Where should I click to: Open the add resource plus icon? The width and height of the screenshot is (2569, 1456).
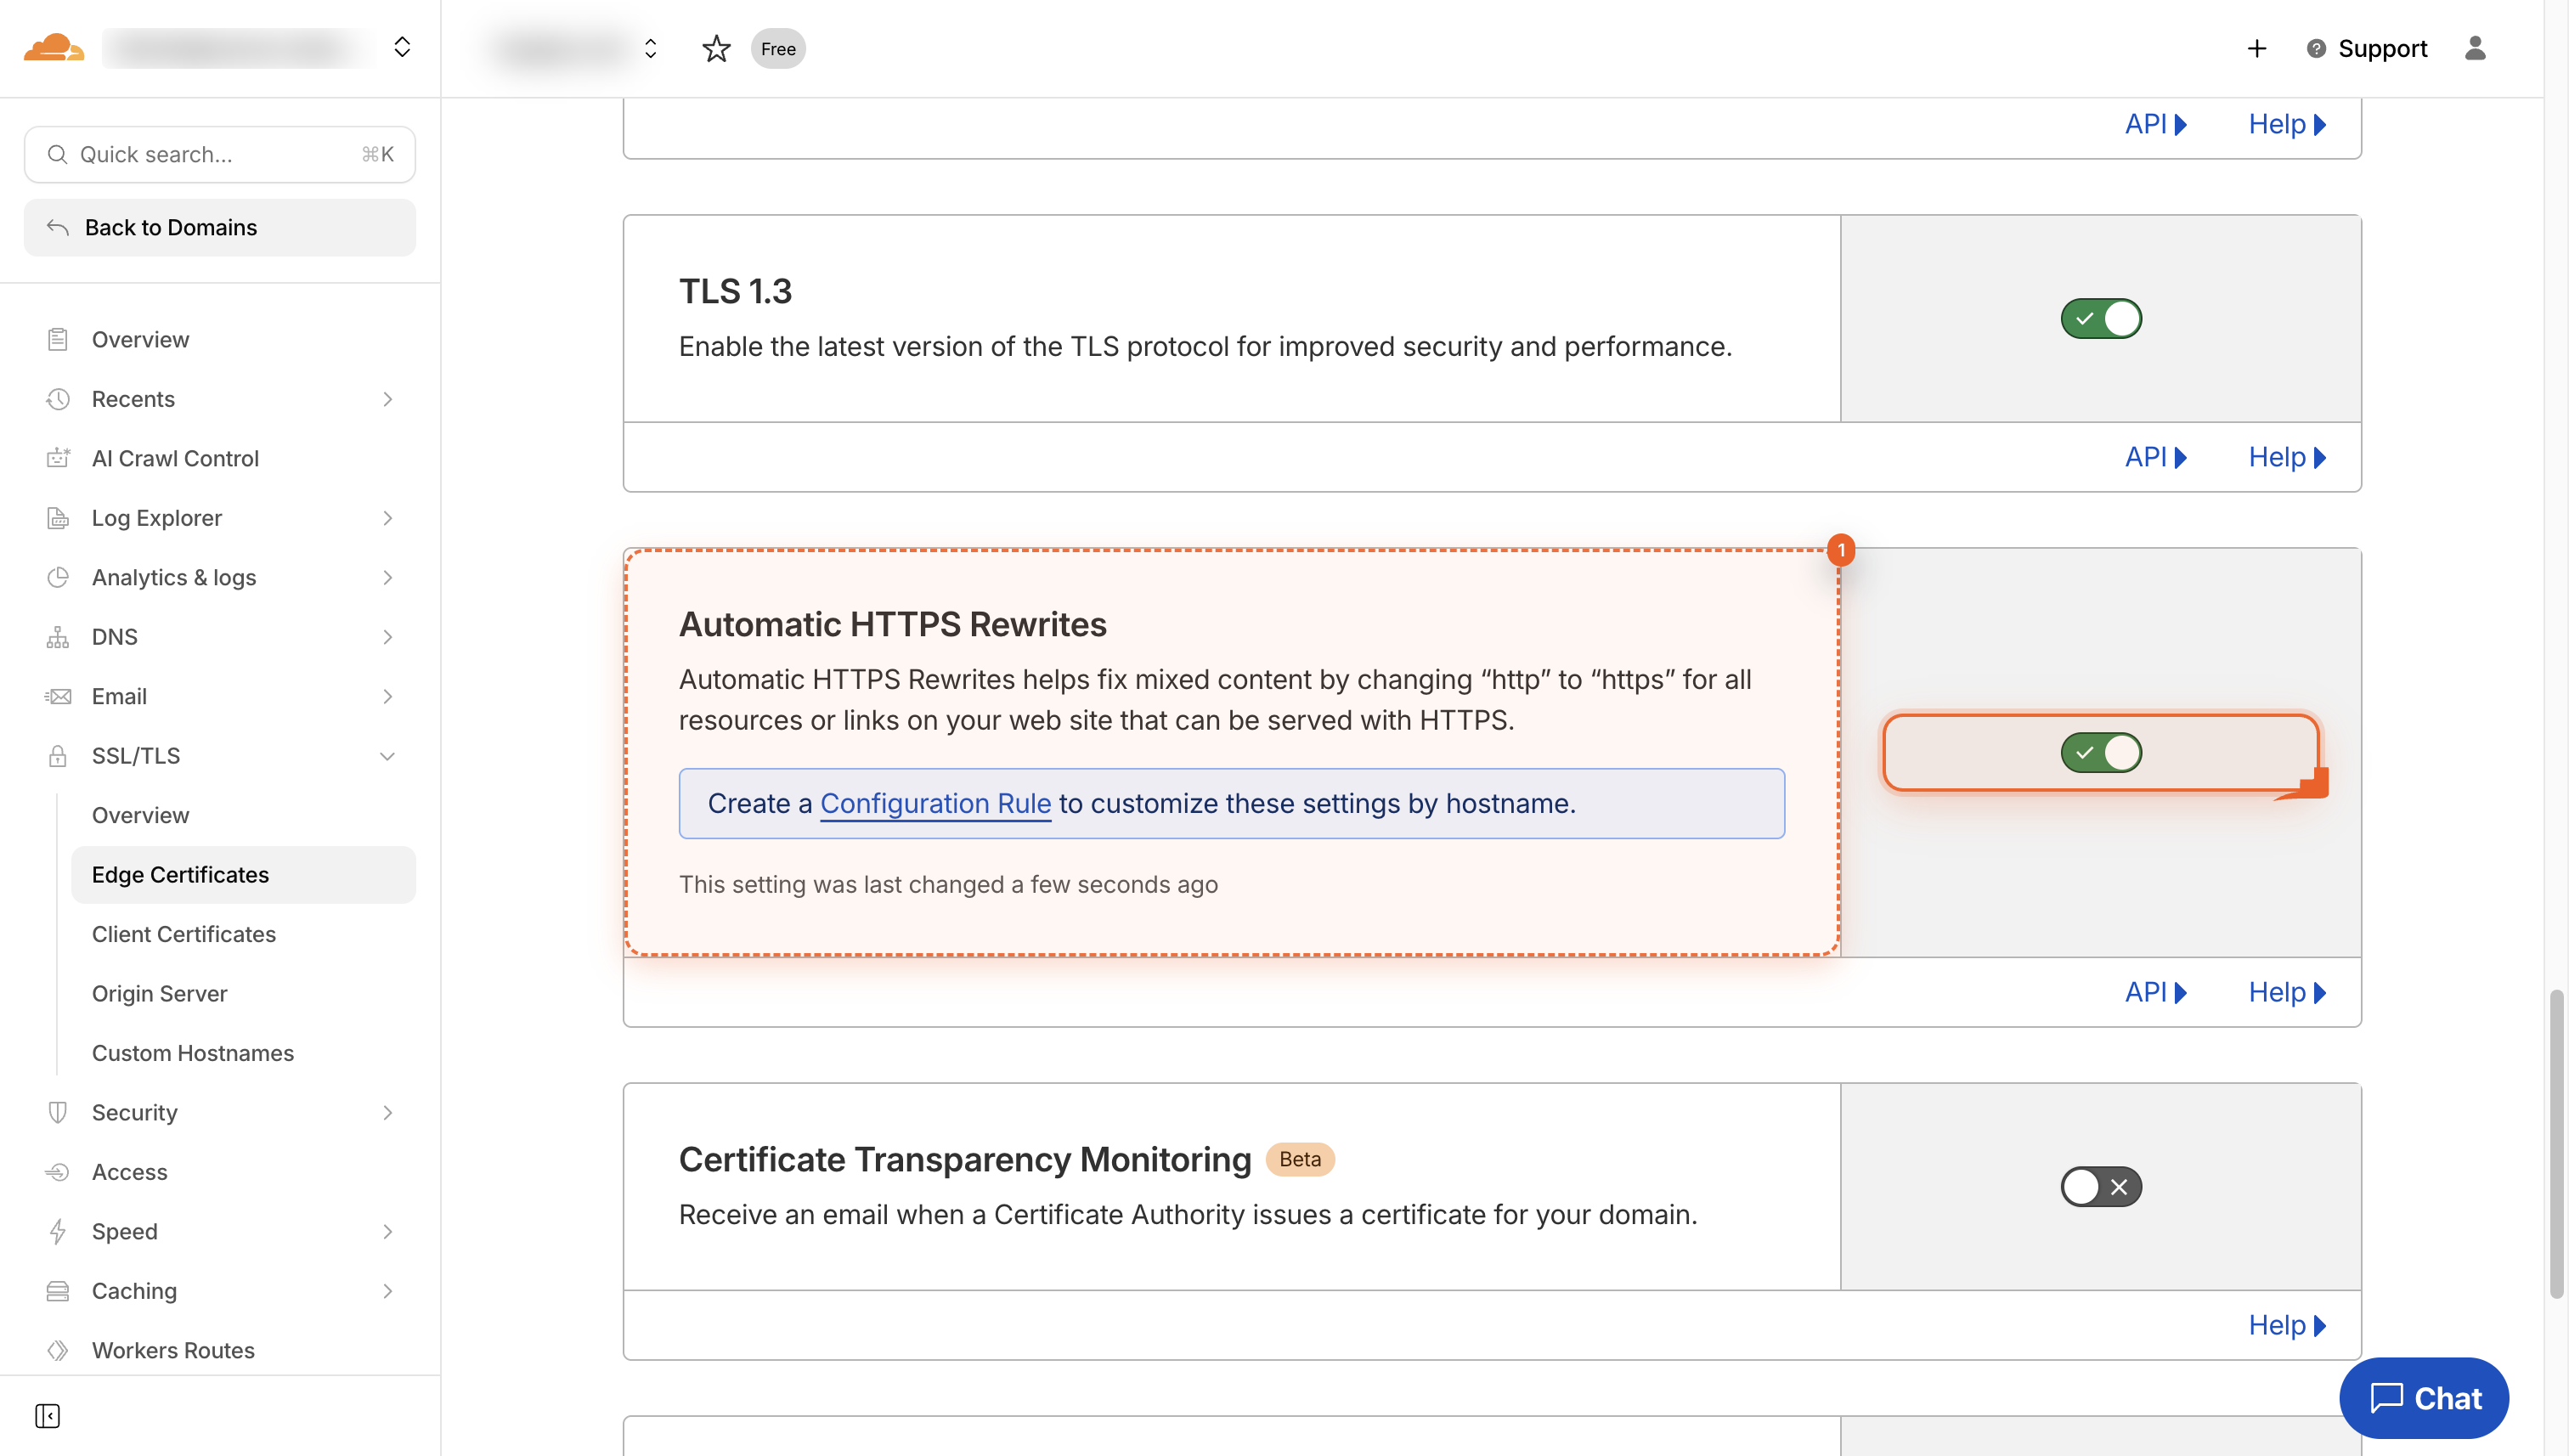(x=2255, y=48)
